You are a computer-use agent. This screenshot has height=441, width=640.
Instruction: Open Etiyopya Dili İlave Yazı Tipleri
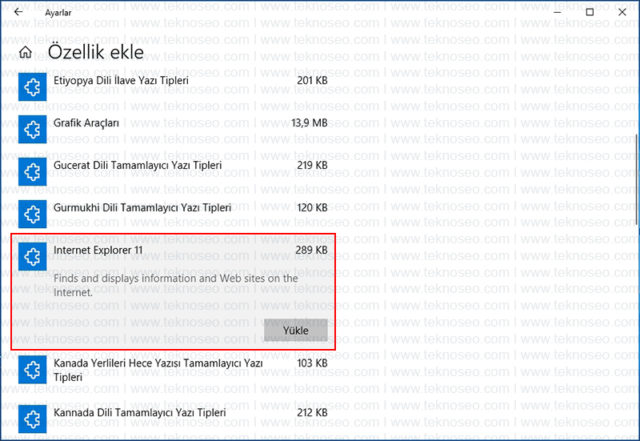(x=121, y=80)
